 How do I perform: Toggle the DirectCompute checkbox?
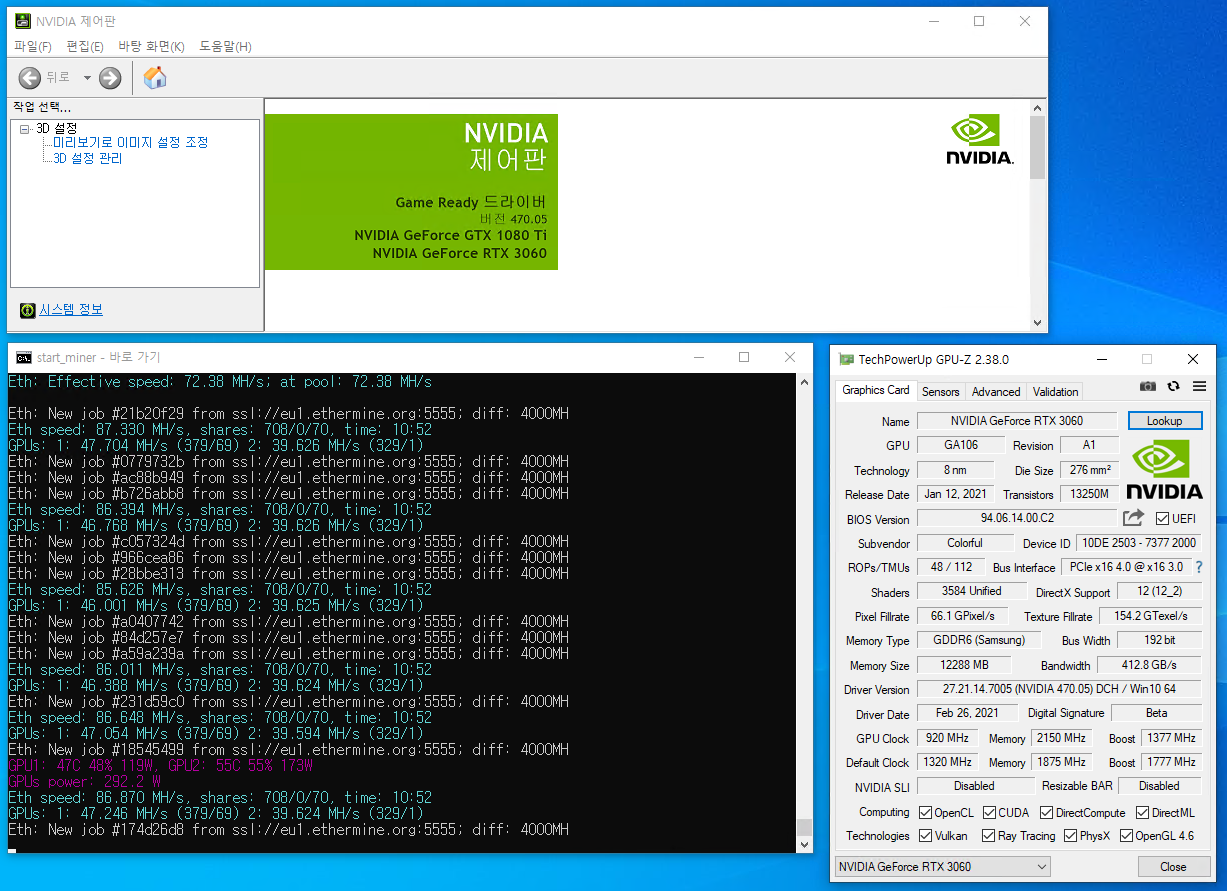1047,813
